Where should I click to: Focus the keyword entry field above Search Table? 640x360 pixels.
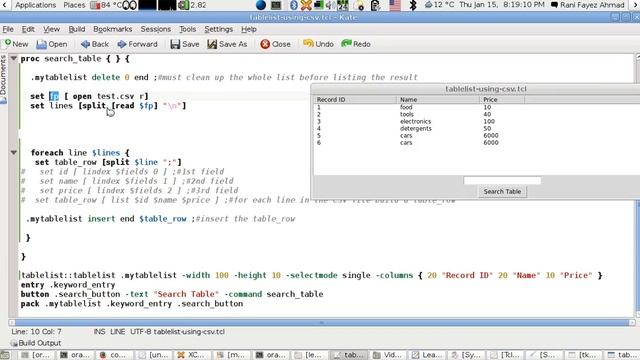[x=502, y=180]
